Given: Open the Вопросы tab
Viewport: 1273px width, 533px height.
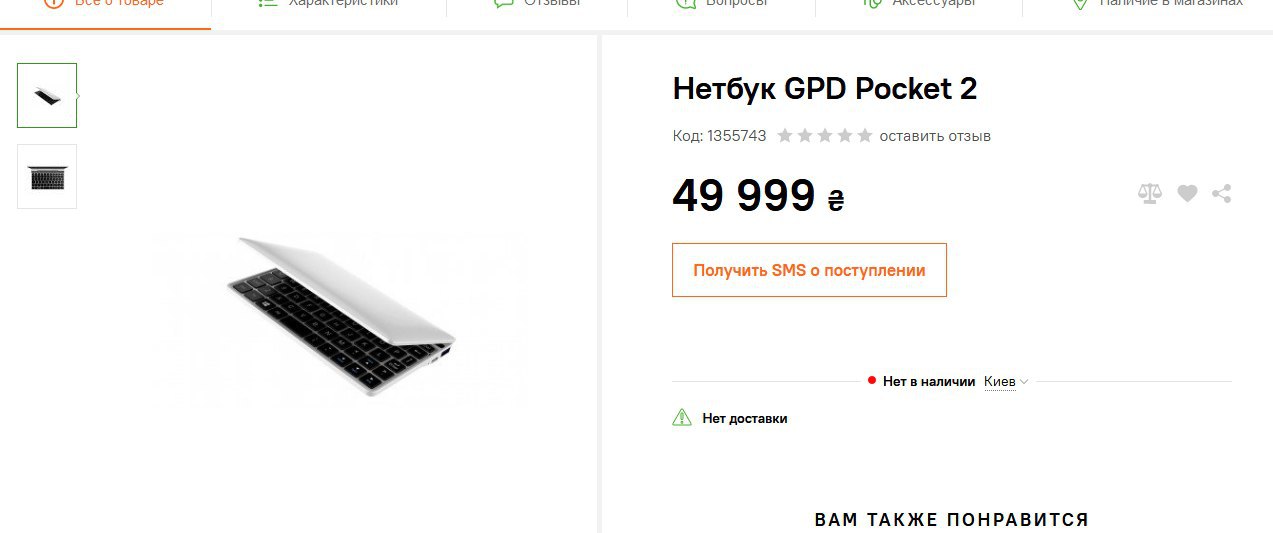Looking at the screenshot, I should coord(721,4).
